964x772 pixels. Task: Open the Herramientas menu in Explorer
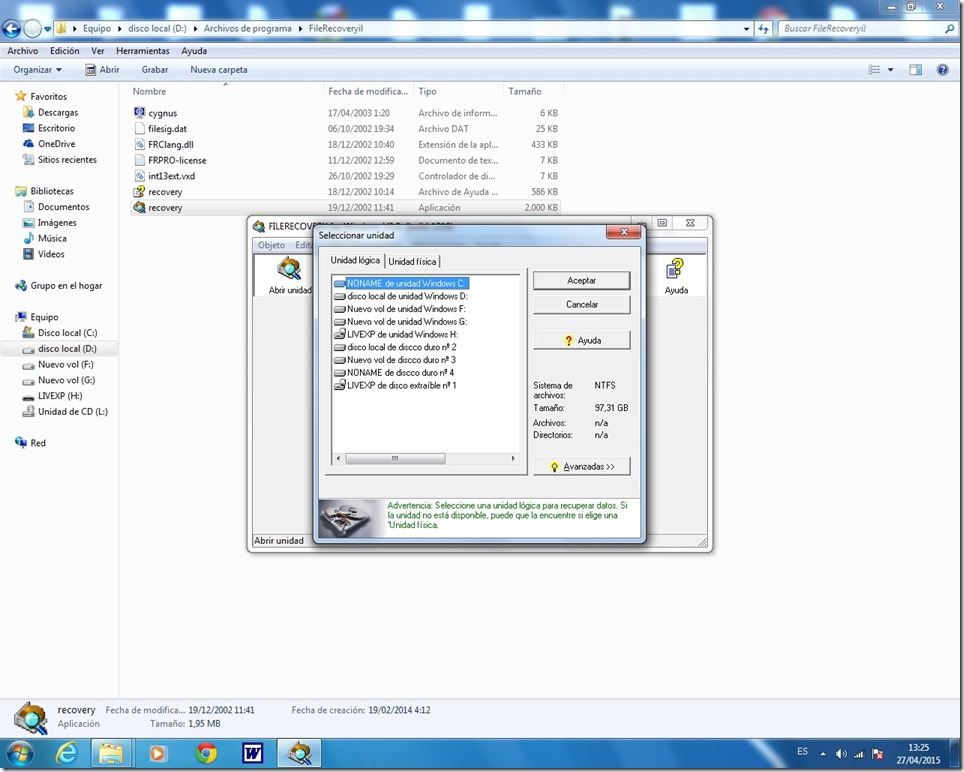[x=143, y=51]
